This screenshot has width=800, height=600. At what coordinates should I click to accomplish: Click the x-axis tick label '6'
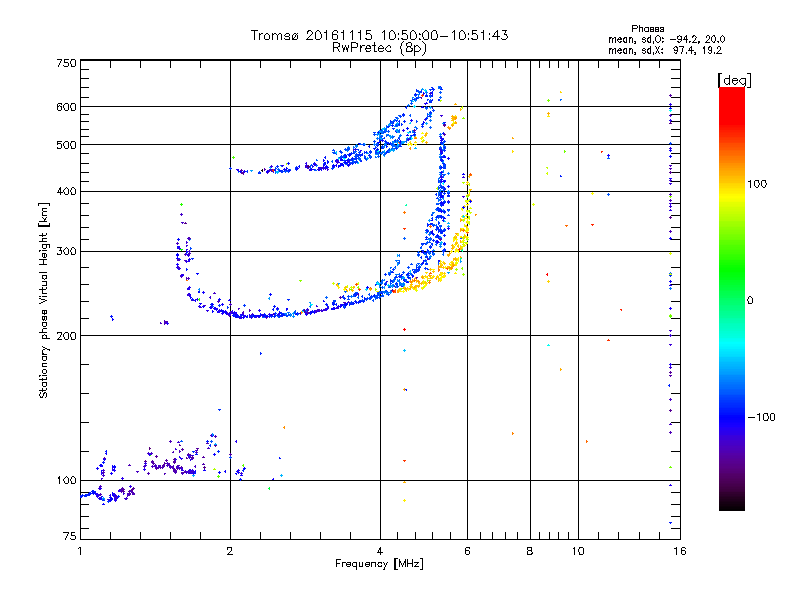click(467, 551)
